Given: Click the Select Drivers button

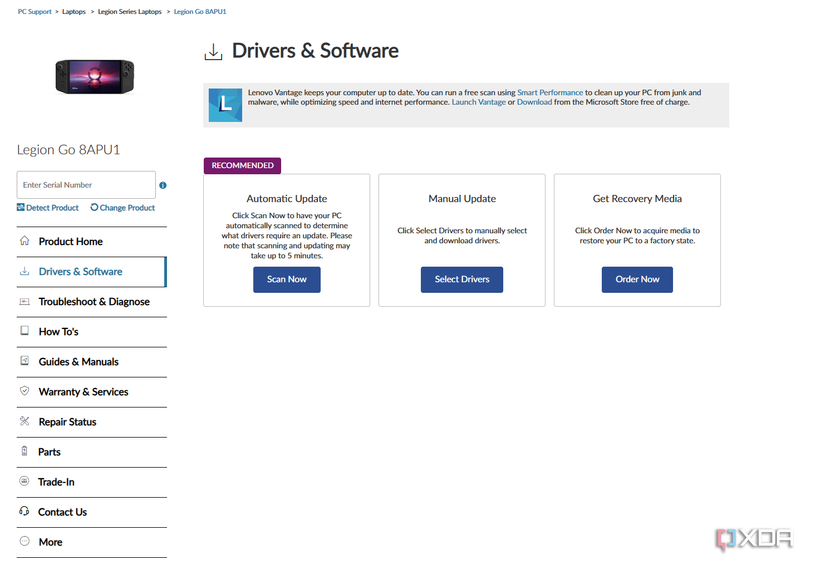Looking at the screenshot, I should point(462,279).
